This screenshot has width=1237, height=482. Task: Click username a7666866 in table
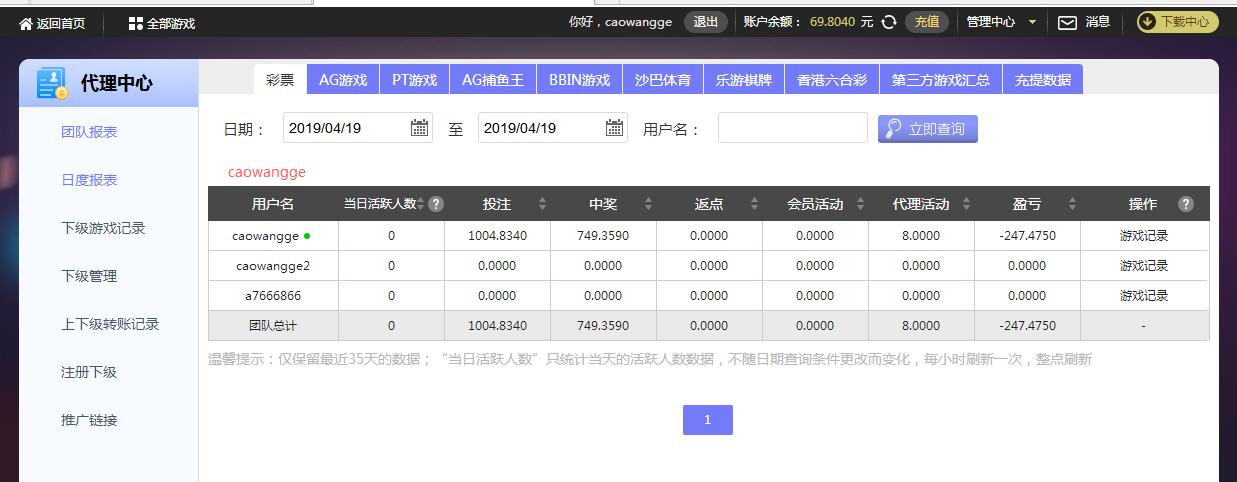click(x=273, y=296)
